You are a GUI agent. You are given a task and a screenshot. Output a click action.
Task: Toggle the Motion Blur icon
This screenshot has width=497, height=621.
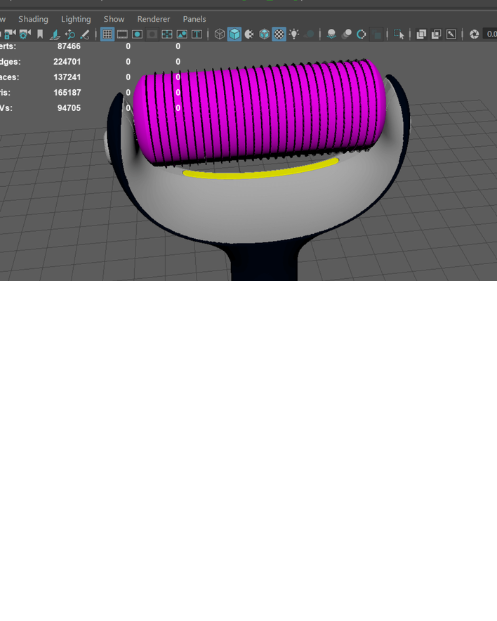coord(347,34)
